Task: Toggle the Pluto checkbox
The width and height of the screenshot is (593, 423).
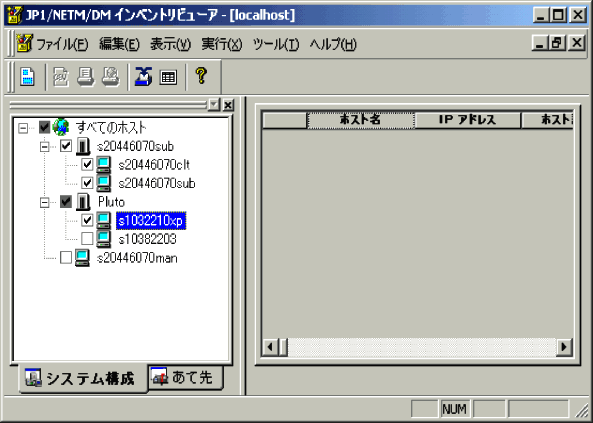Action: click(x=66, y=201)
